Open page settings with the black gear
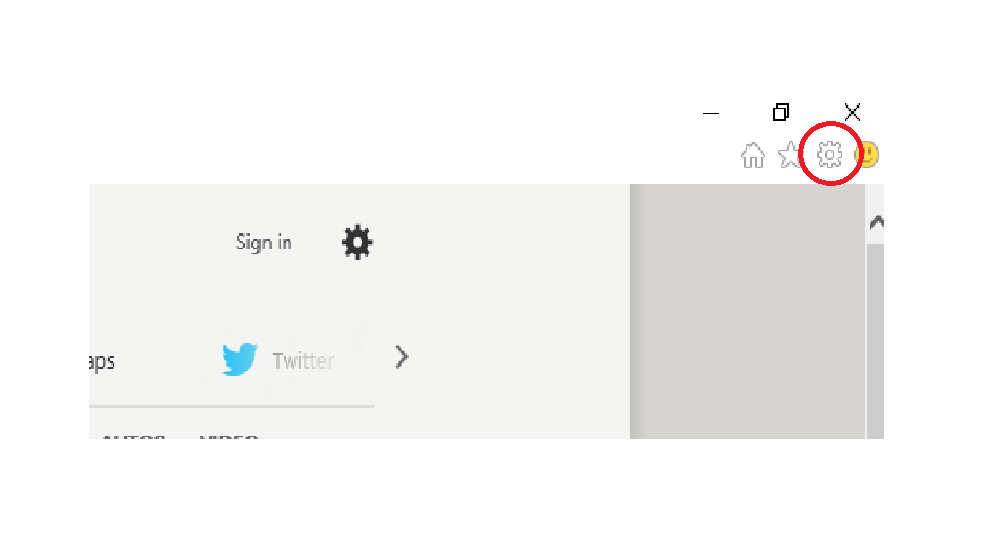Screen dimensions: 1000x550 pyautogui.click(x=357, y=242)
